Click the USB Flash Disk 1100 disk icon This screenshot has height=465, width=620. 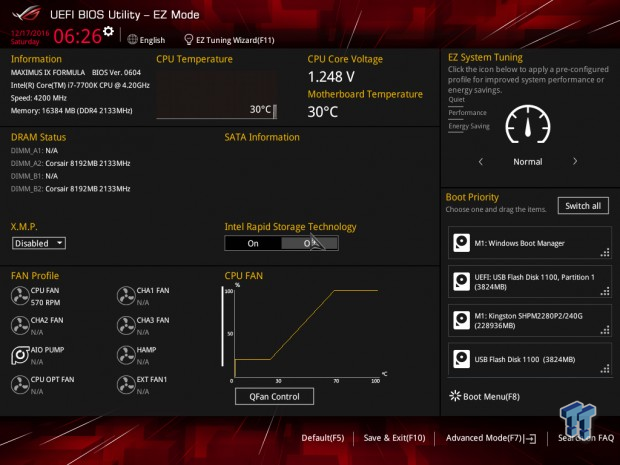point(461,359)
